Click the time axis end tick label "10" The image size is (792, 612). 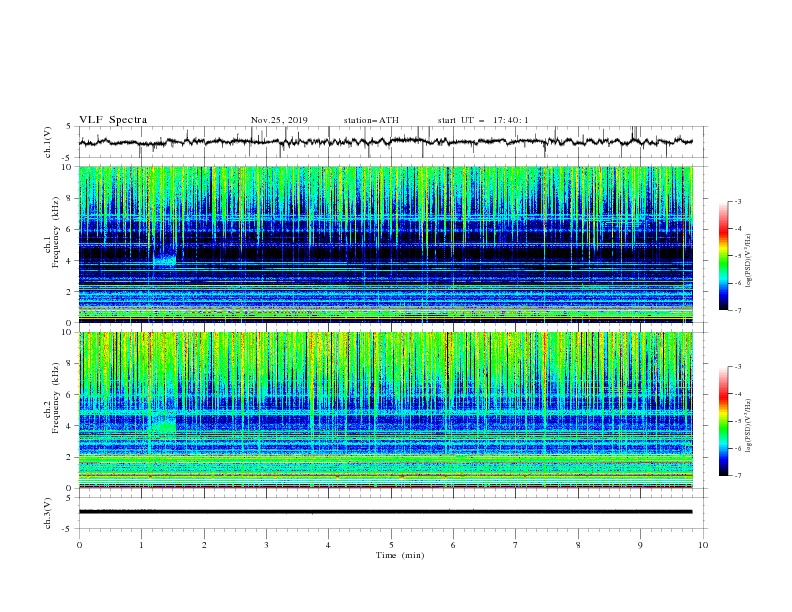point(703,545)
